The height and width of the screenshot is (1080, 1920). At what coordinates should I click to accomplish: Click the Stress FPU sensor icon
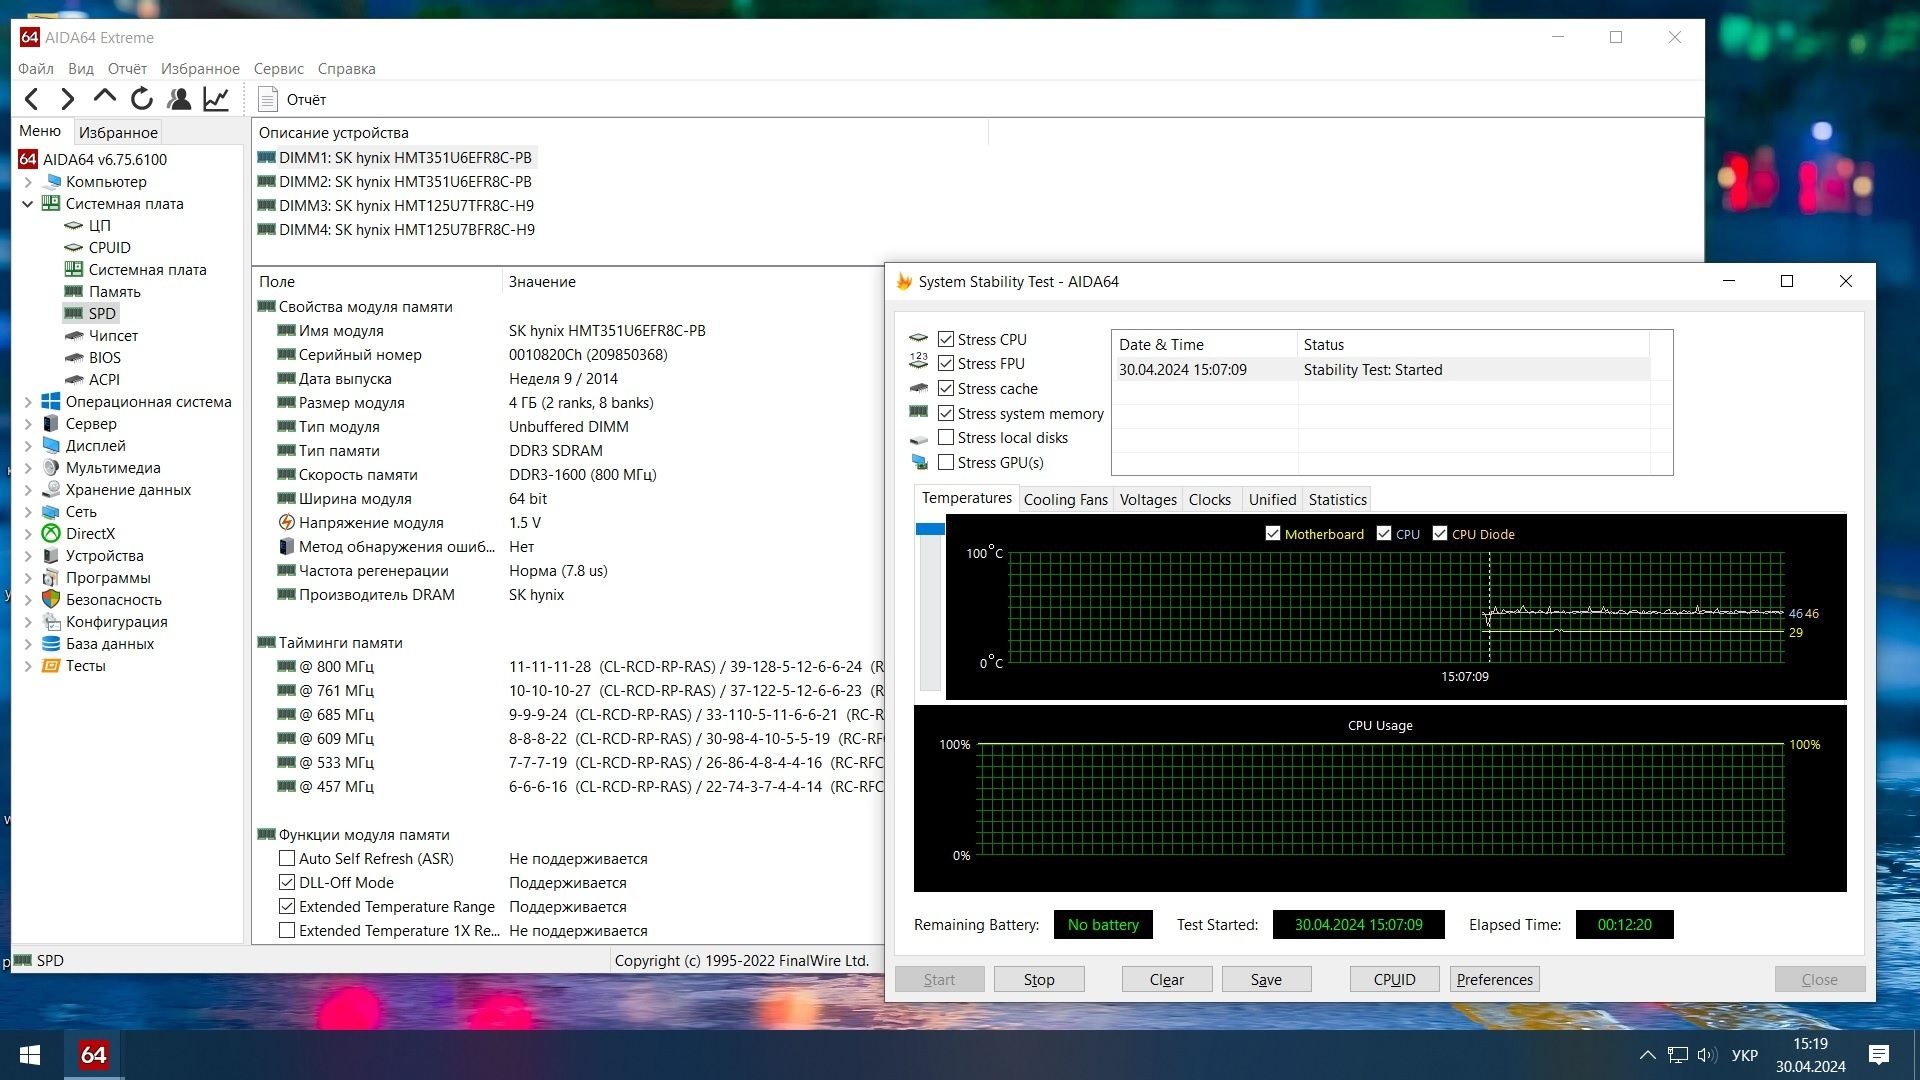pyautogui.click(x=920, y=363)
